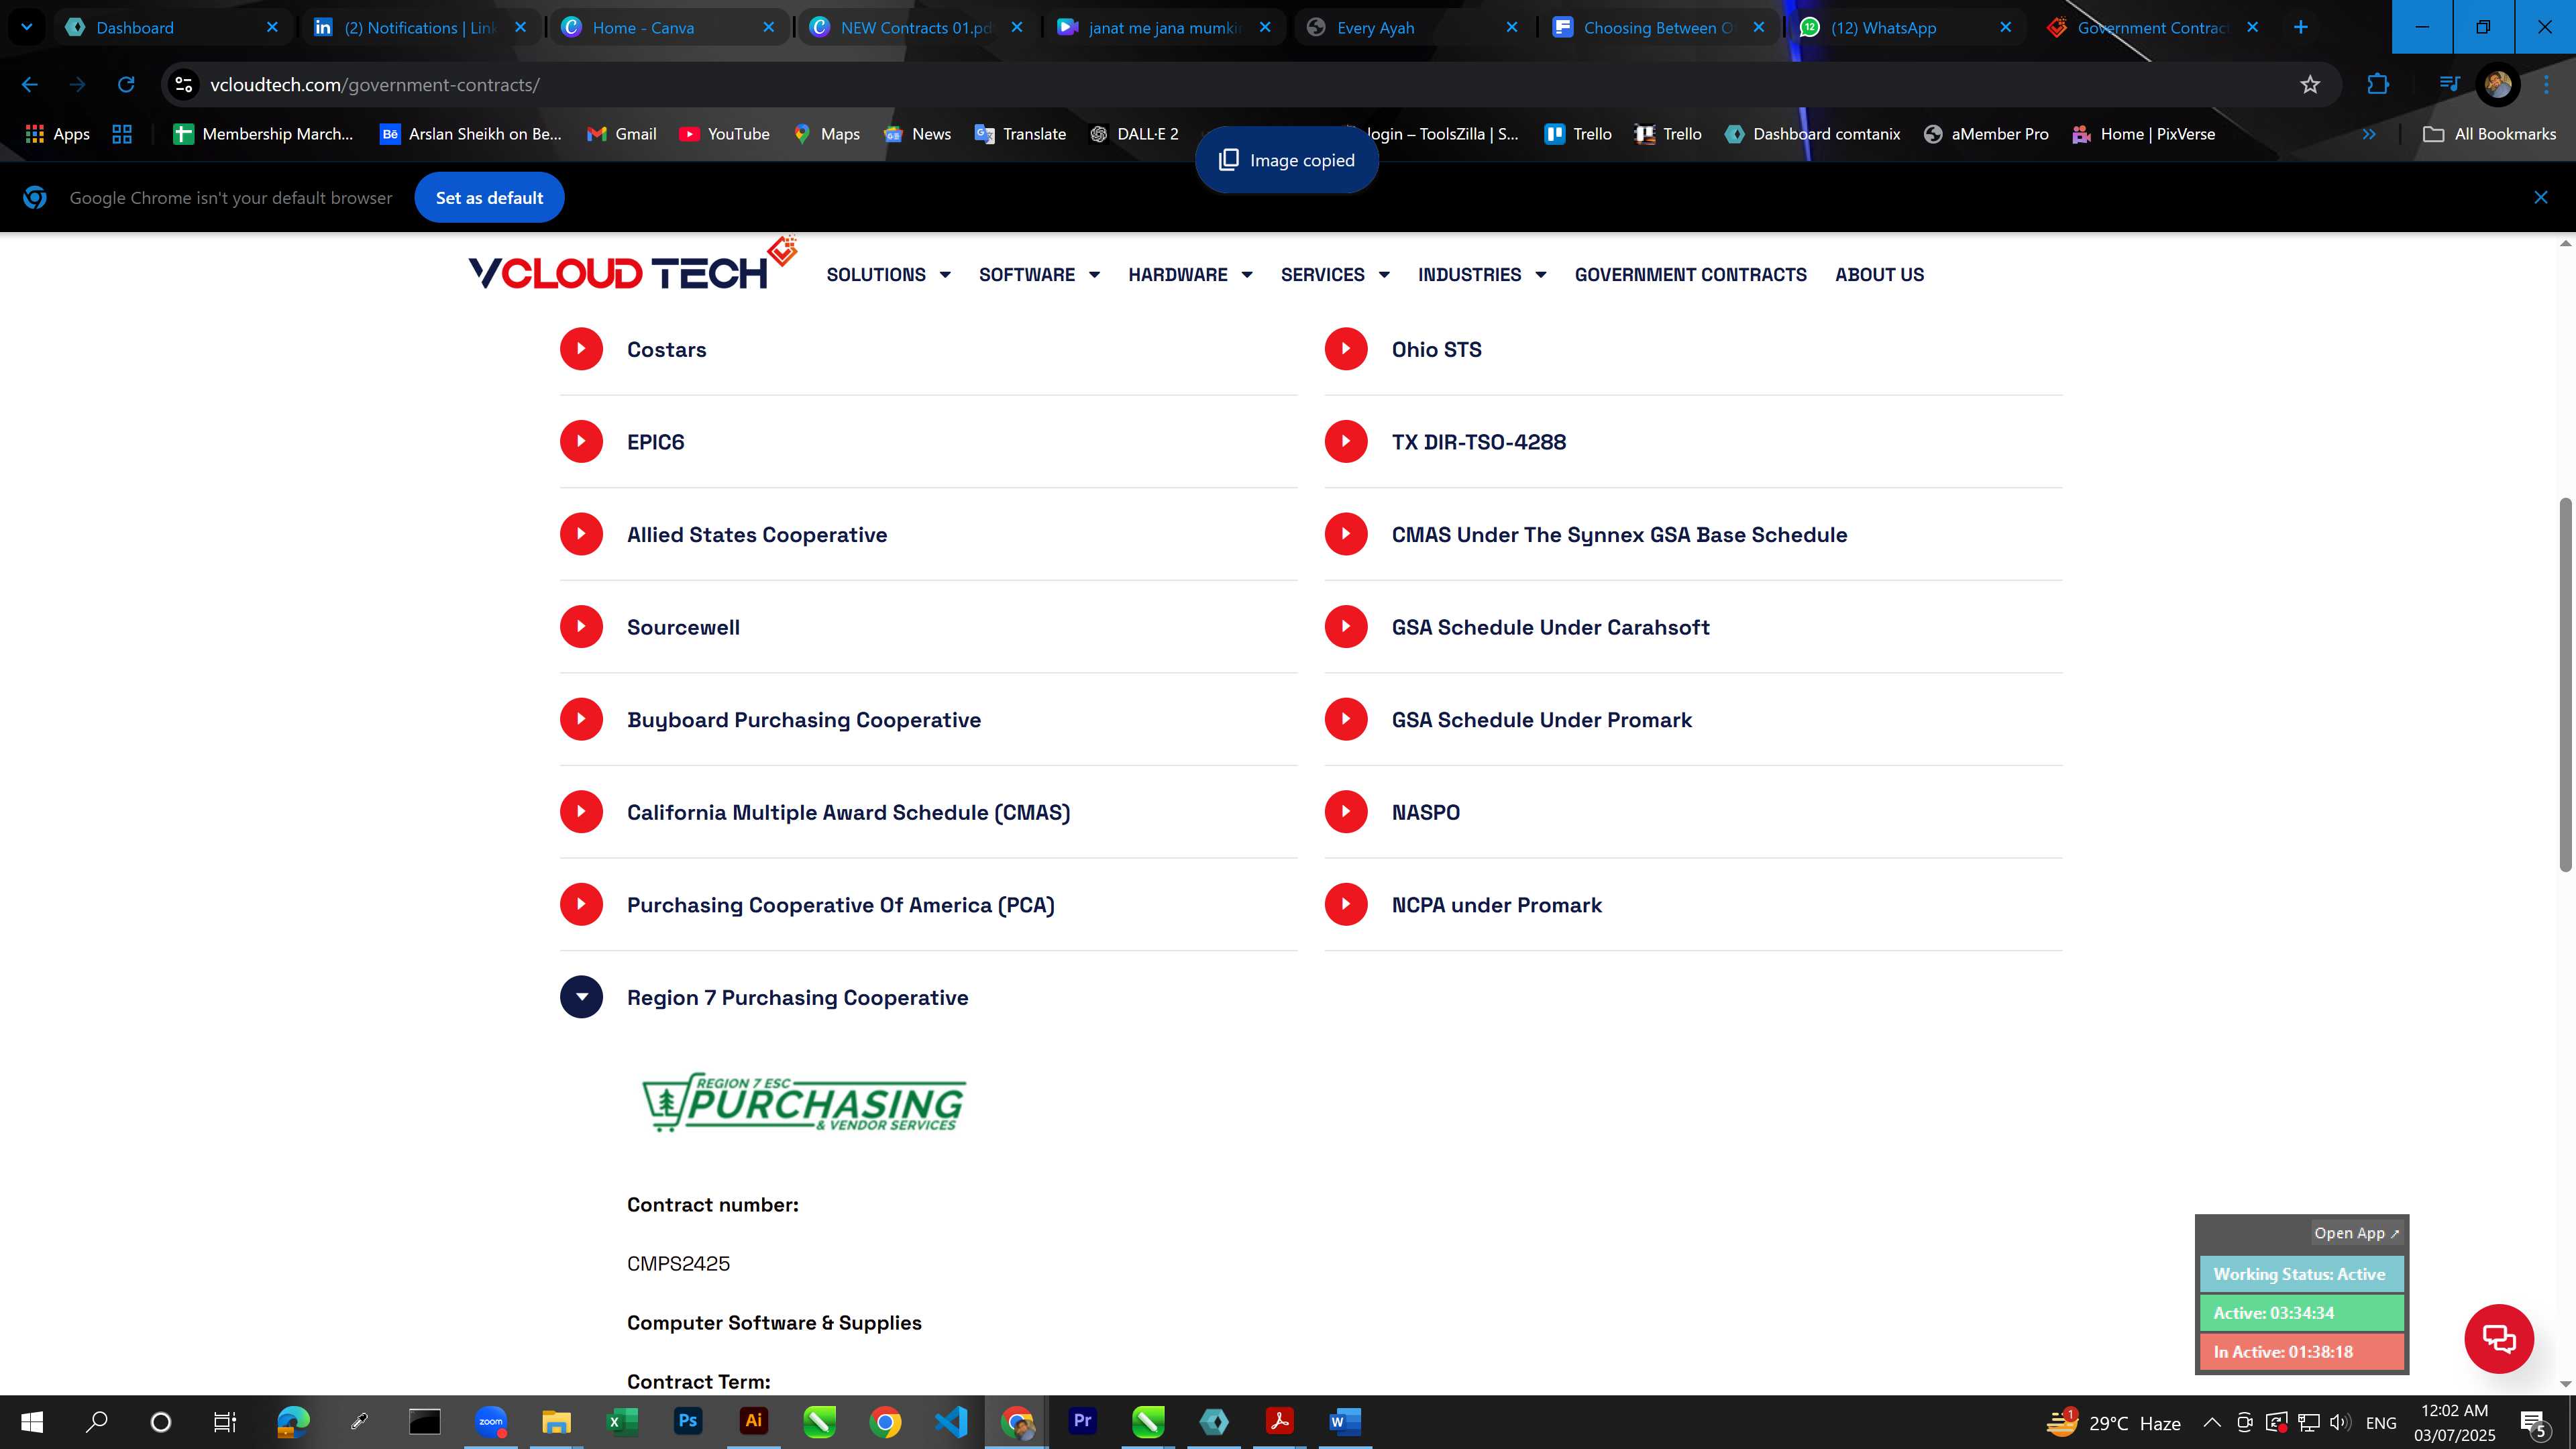
Task: Open Word from the taskbar
Action: [1345, 1422]
